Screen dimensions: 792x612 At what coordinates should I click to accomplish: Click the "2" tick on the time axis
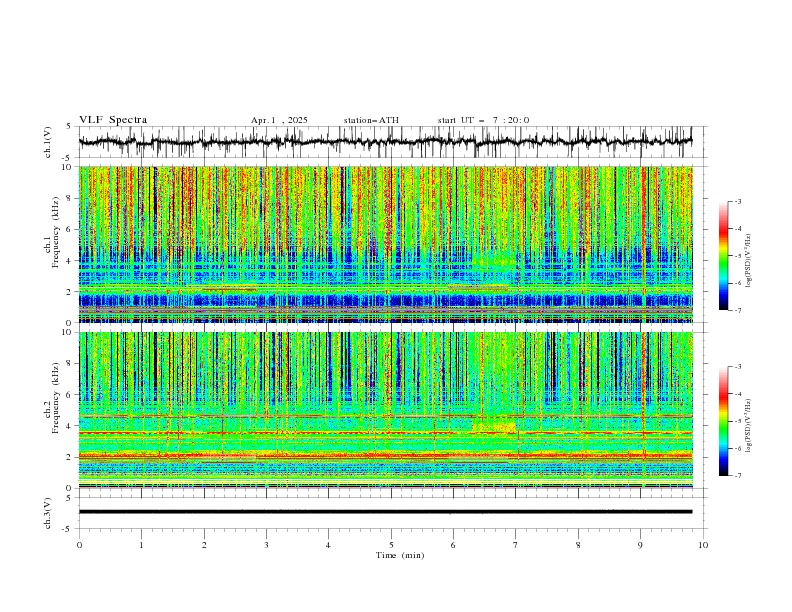pos(204,545)
